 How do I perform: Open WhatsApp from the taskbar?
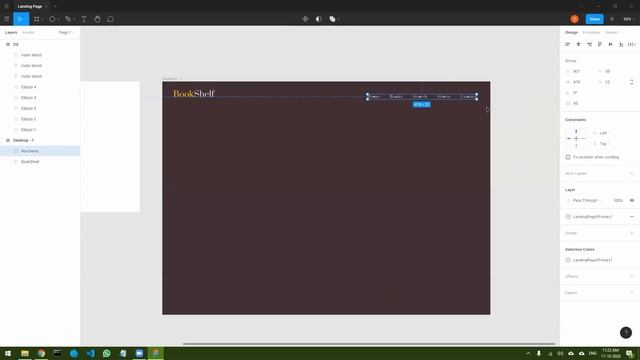tap(107, 353)
